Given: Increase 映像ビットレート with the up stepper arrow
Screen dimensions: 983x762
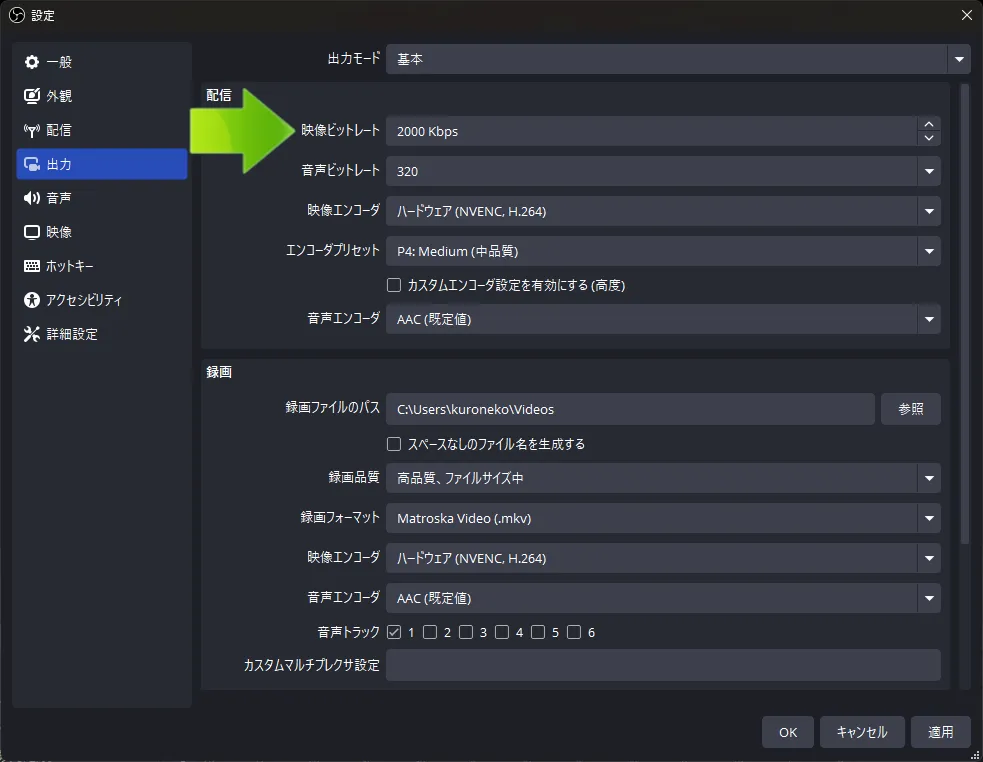Looking at the screenshot, I should (x=928, y=124).
